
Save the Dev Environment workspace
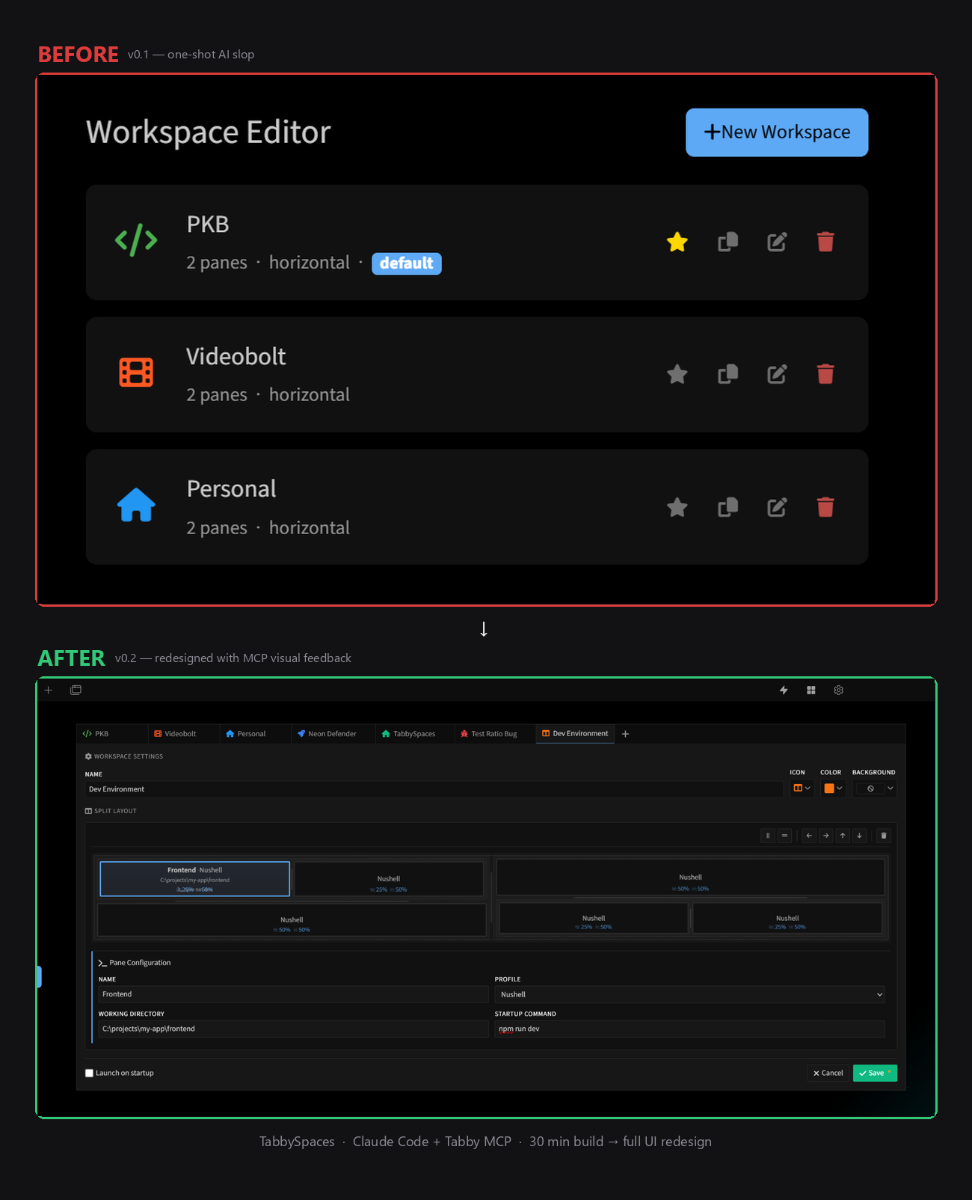(874, 1072)
